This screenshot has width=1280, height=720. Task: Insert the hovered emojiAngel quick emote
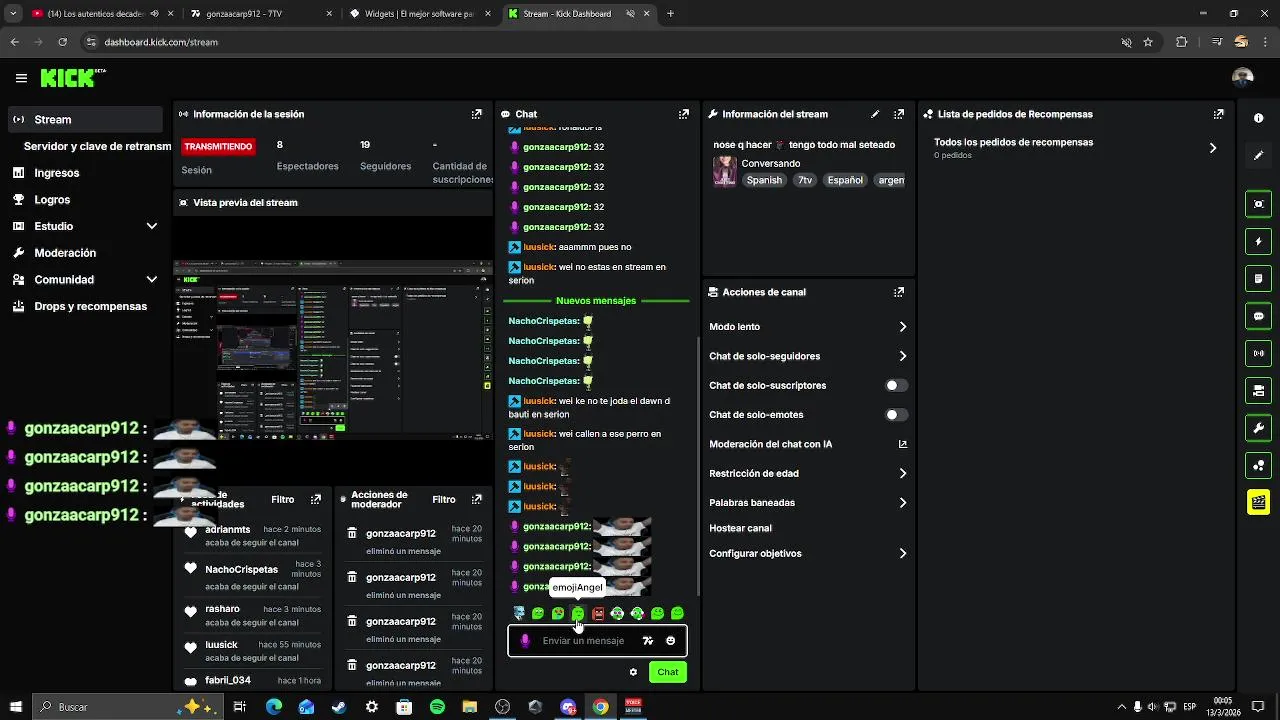[x=578, y=613]
